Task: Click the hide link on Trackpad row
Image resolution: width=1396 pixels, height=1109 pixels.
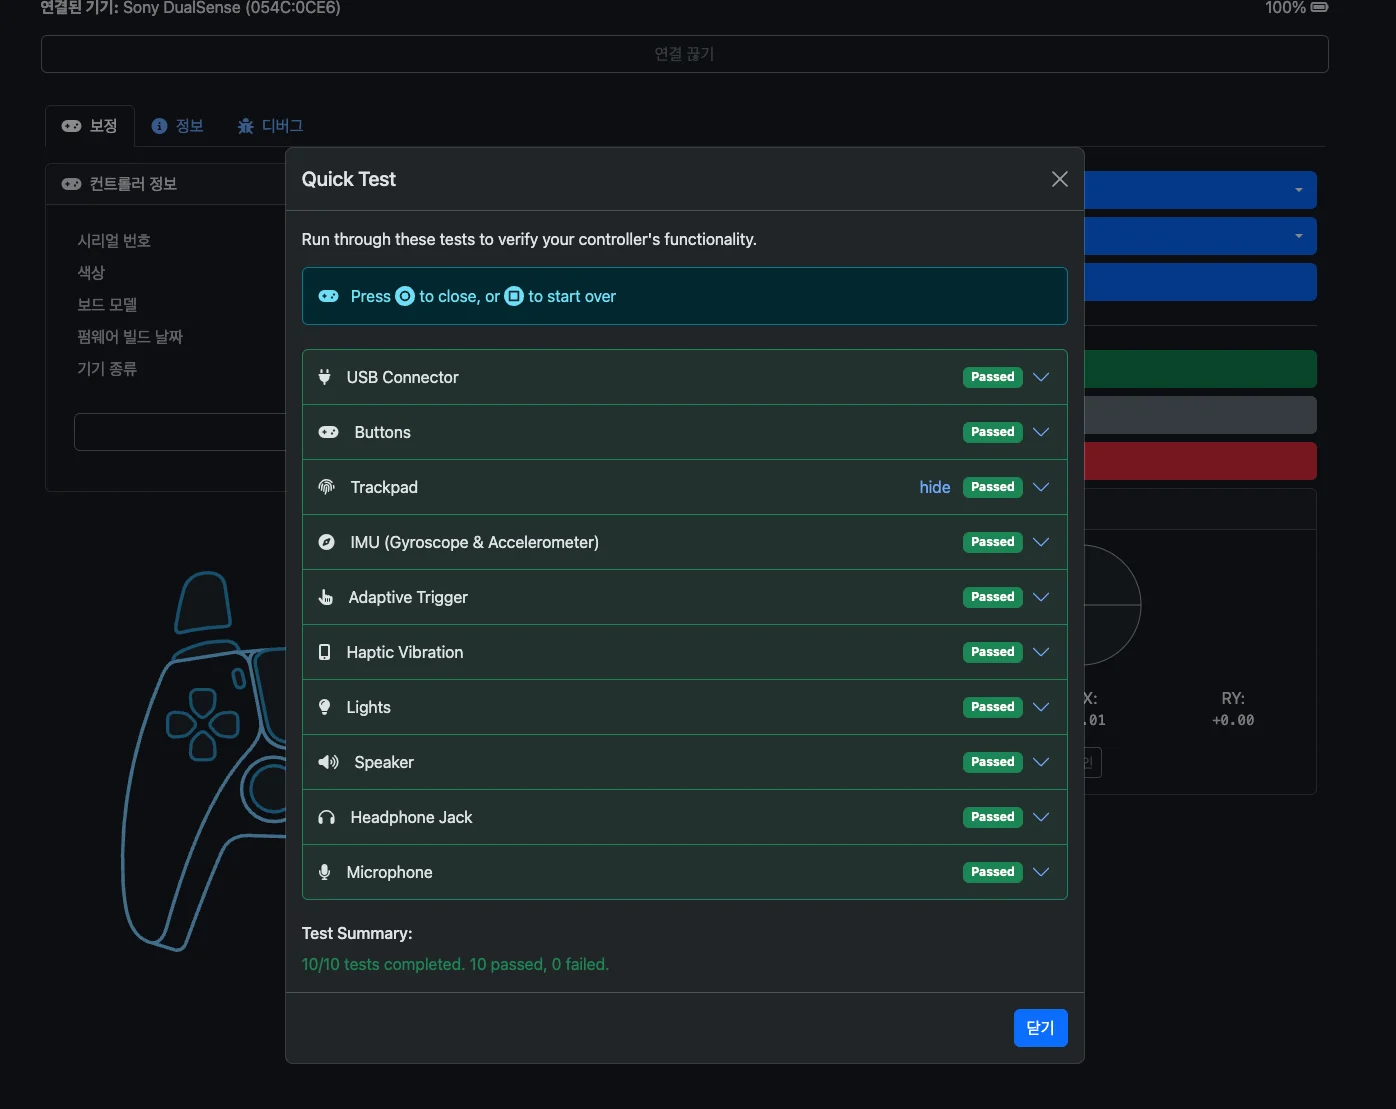Action: click(x=935, y=487)
